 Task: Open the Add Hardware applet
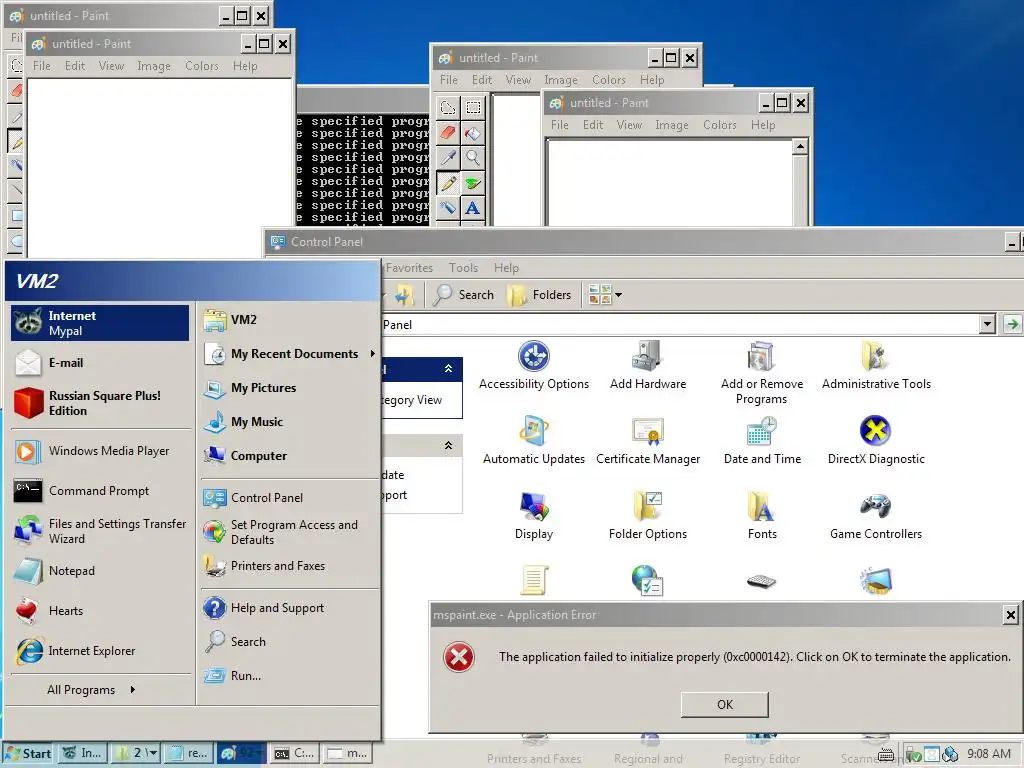click(648, 366)
